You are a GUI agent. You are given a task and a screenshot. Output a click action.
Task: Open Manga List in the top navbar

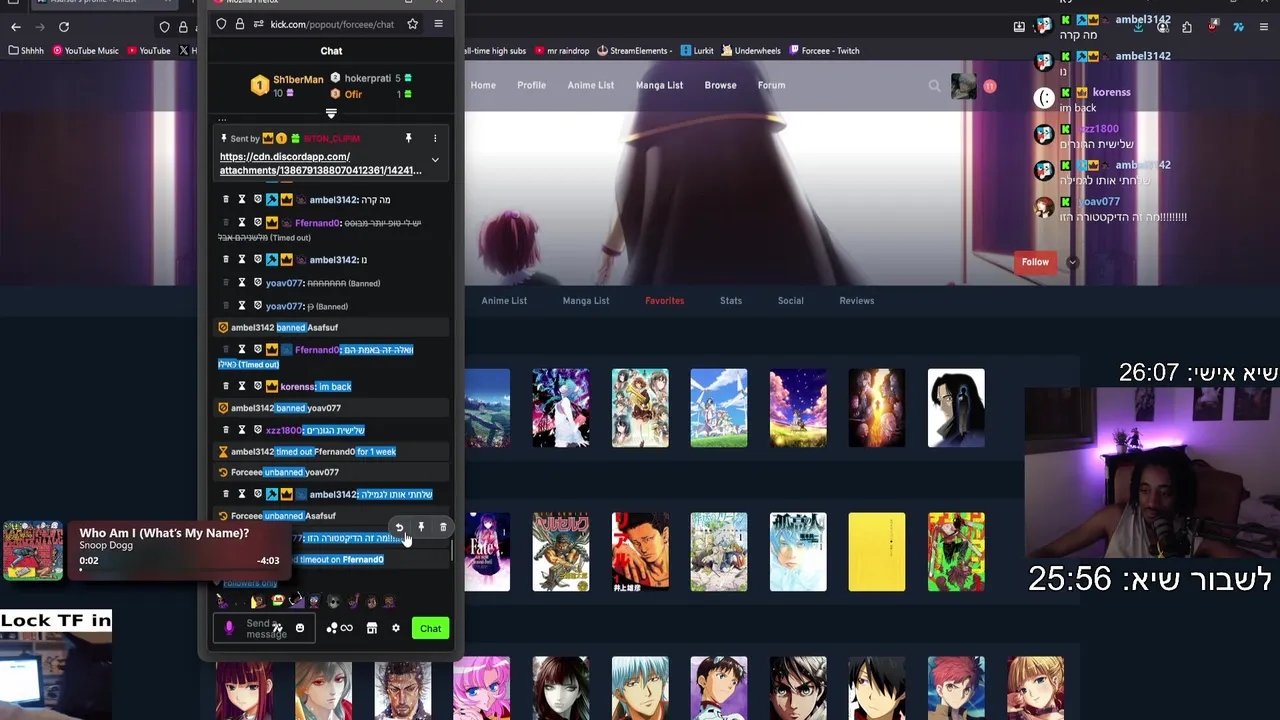click(x=659, y=85)
